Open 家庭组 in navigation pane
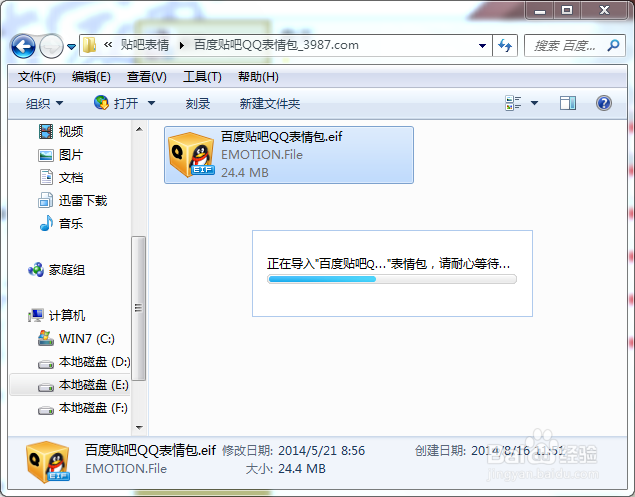 (67, 270)
